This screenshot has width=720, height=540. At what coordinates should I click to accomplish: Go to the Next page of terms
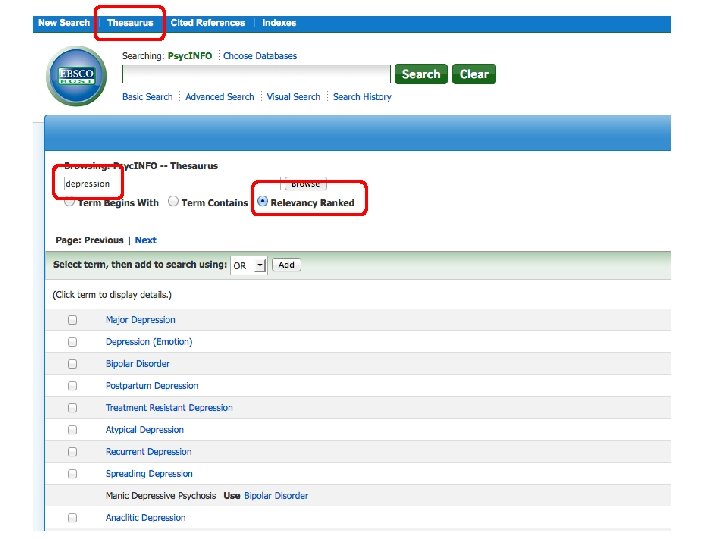[146, 240]
